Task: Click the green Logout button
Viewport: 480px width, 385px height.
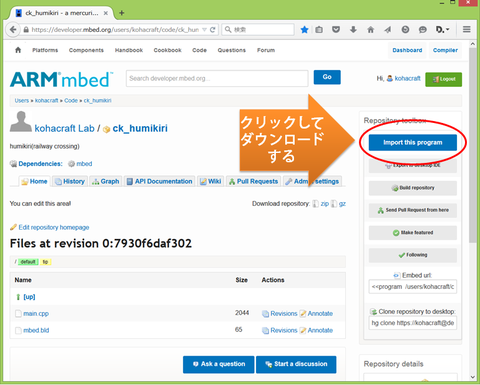Action: (443, 79)
